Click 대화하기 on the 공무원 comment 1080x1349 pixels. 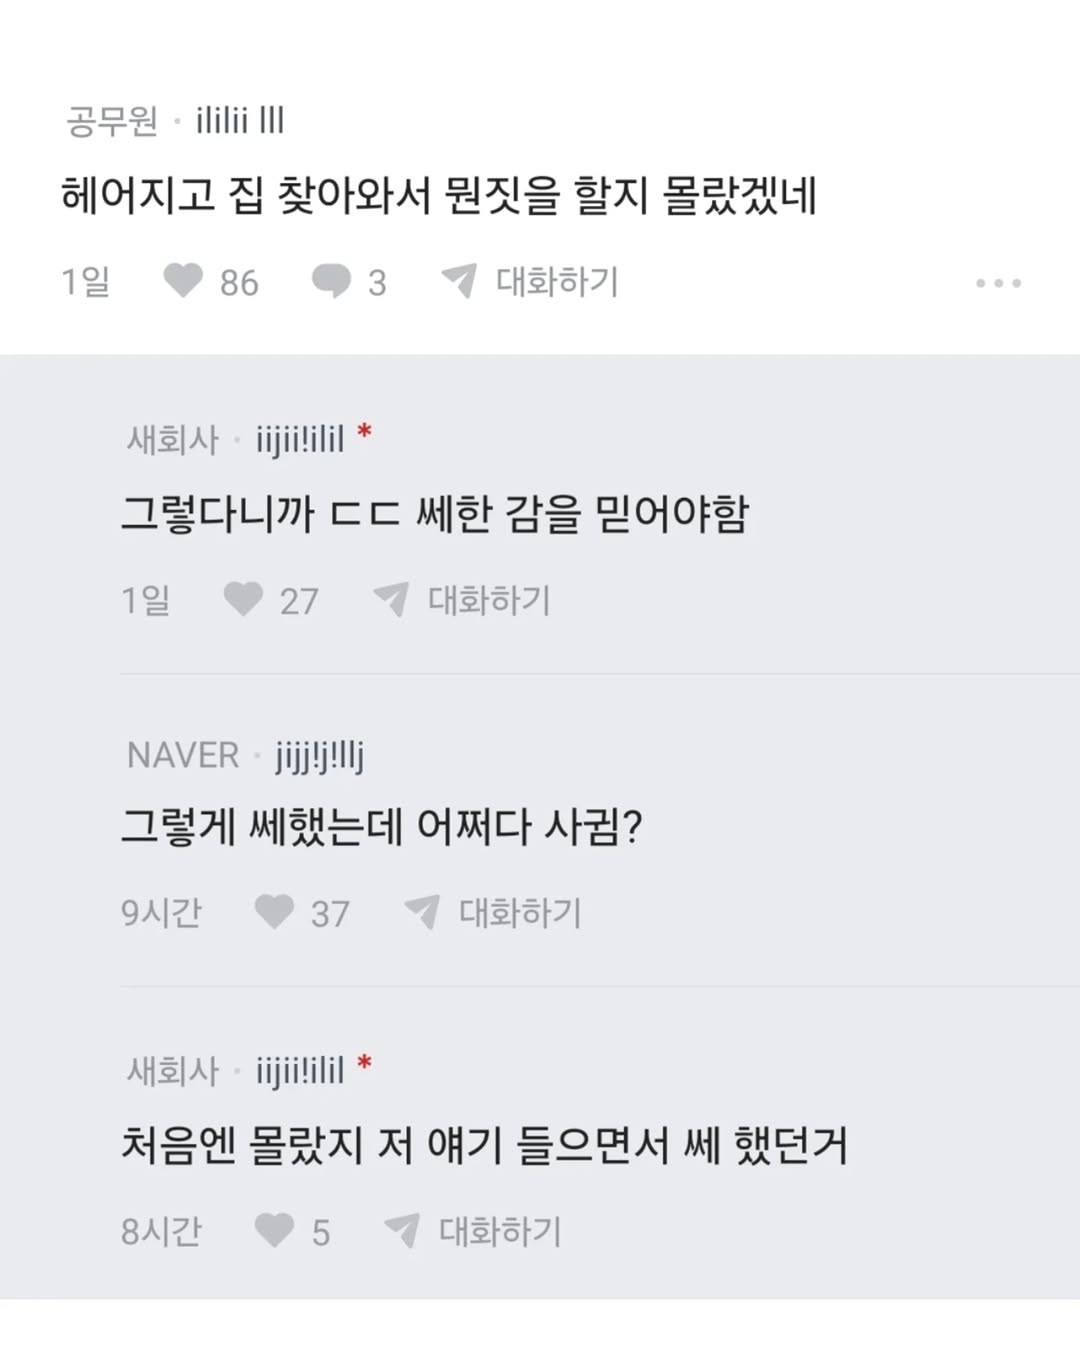coord(557,281)
